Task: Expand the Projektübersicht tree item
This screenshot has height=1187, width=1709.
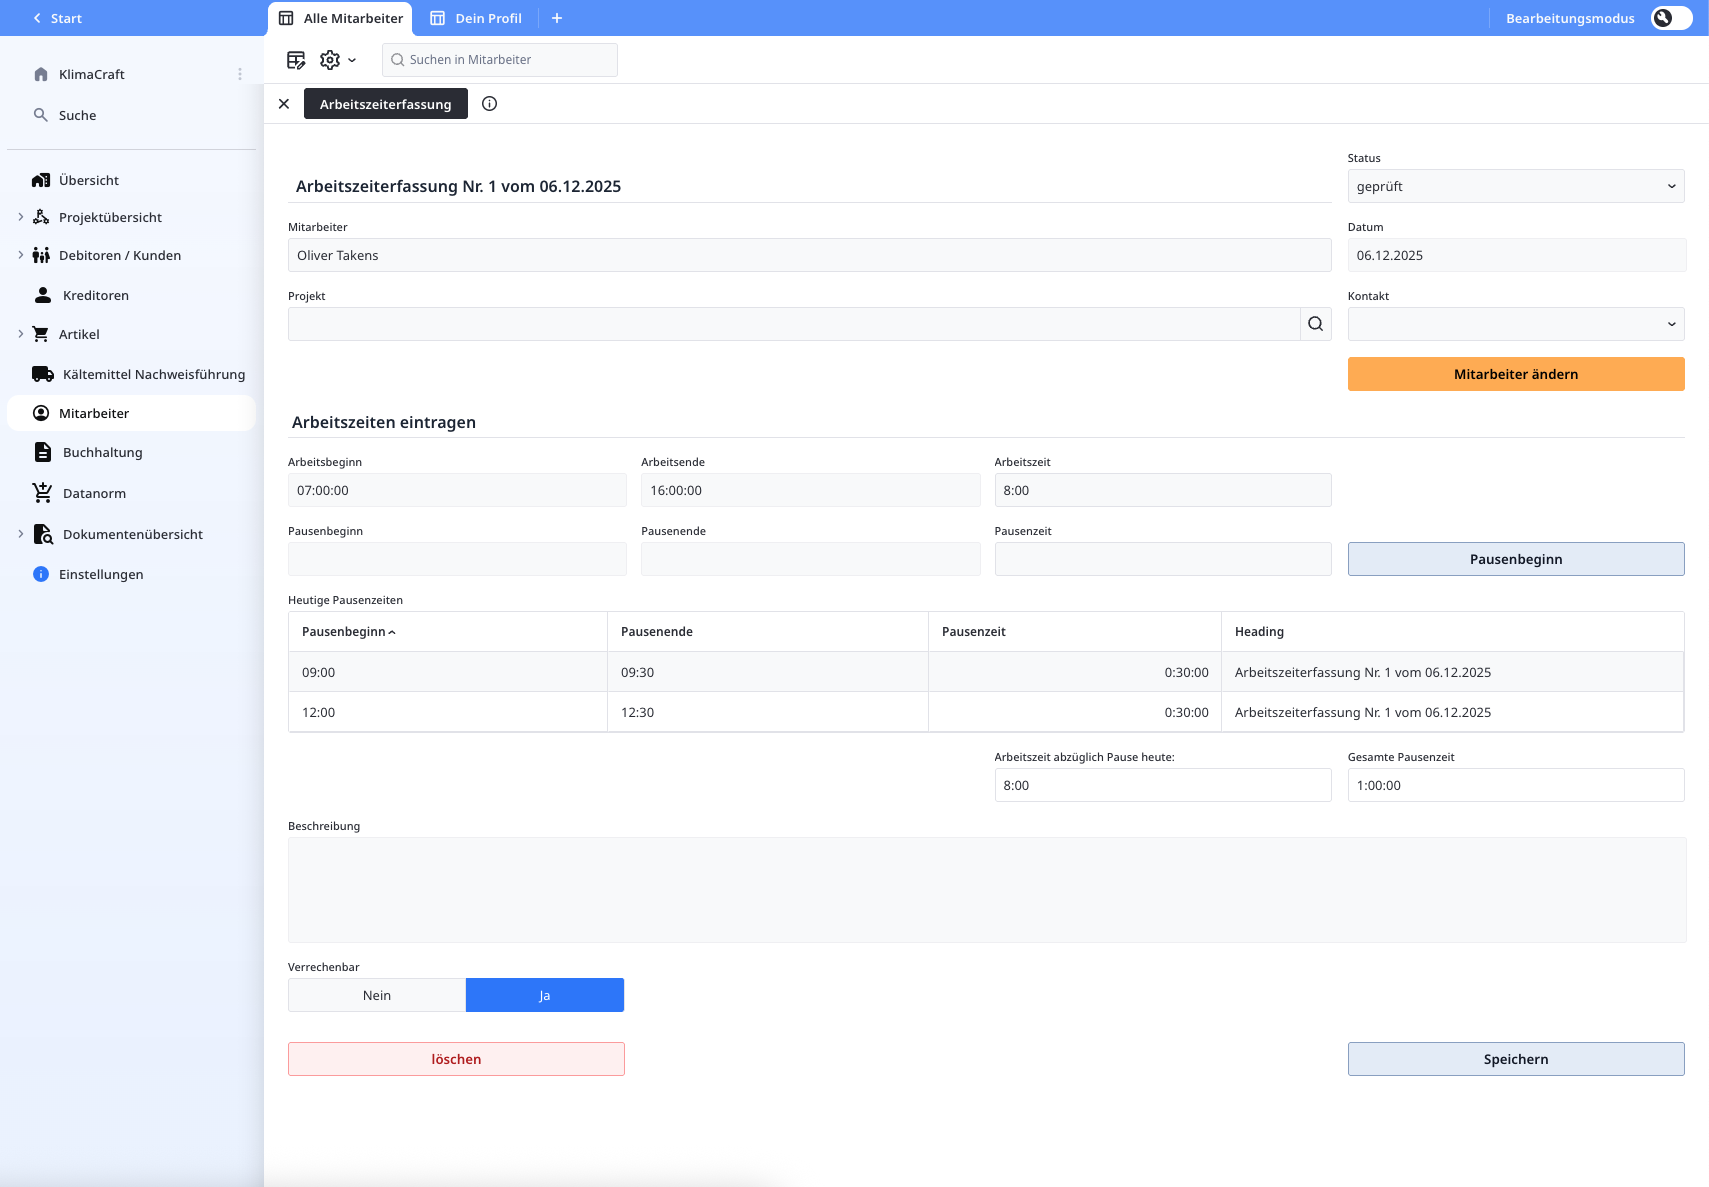Action: (x=21, y=217)
